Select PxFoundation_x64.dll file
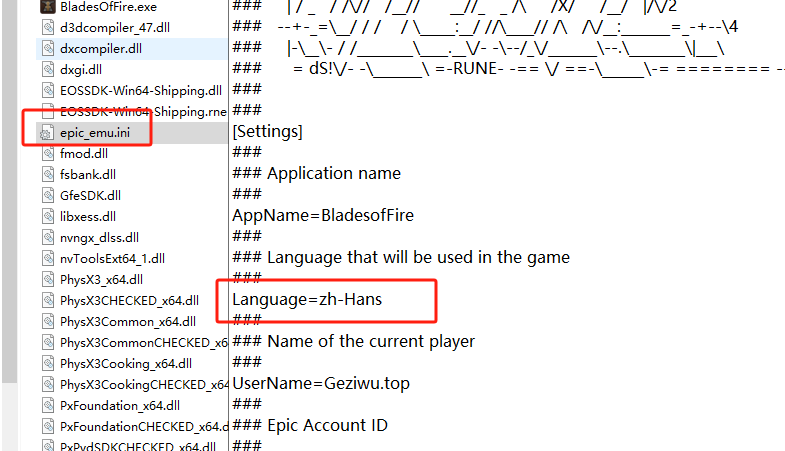785x451 pixels. (x=120, y=406)
